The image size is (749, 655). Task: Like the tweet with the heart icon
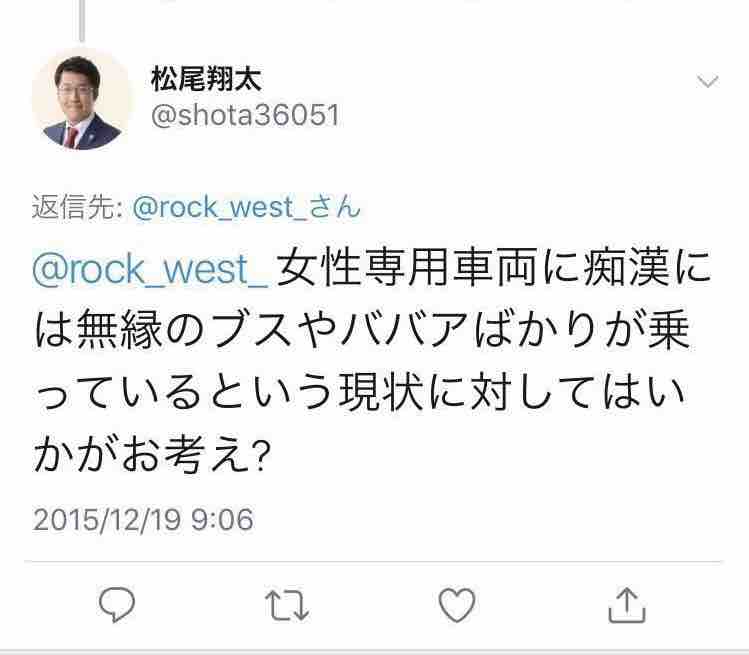(457, 605)
